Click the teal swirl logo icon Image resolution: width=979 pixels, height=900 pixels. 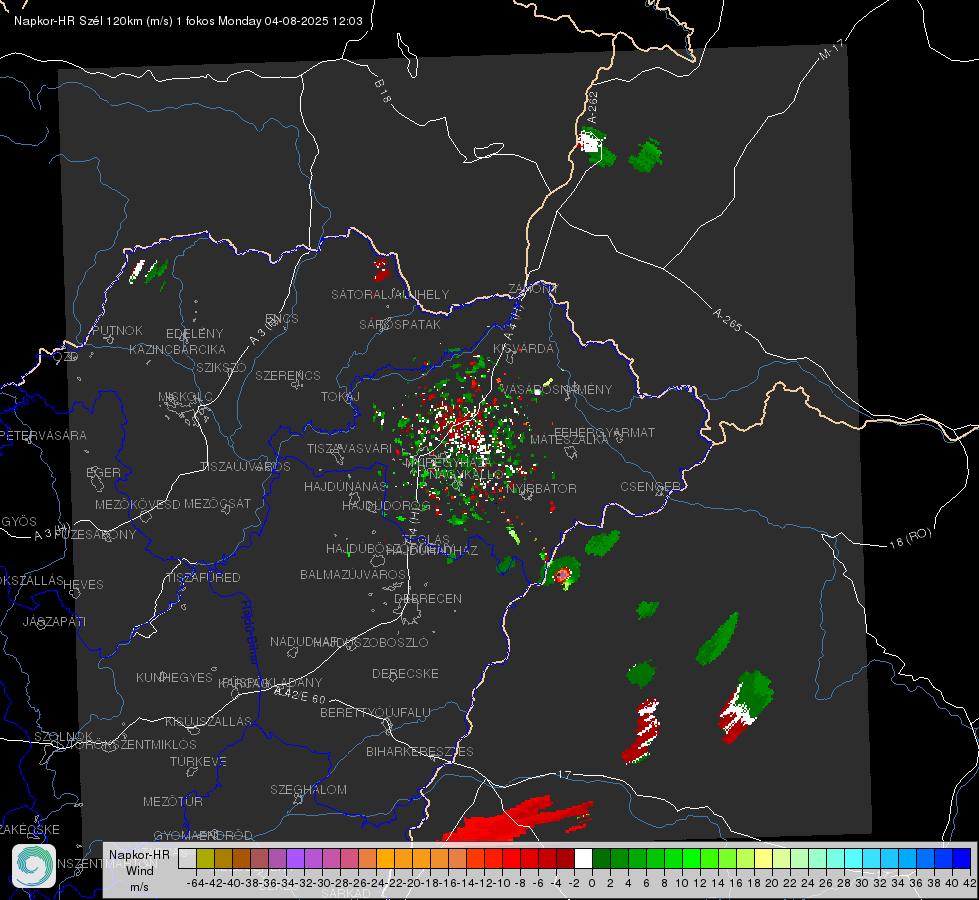tap(34, 866)
